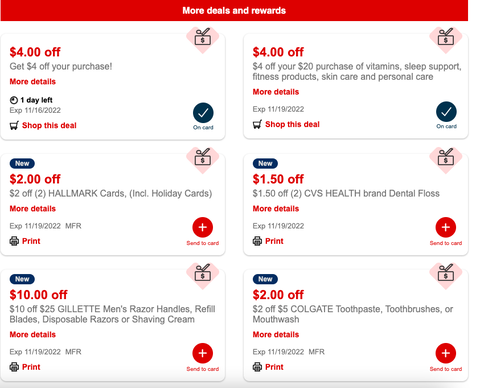This screenshot has width=480, height=388.
Task: Click Print link on Colgate coupon
Action: pos(274,367)
